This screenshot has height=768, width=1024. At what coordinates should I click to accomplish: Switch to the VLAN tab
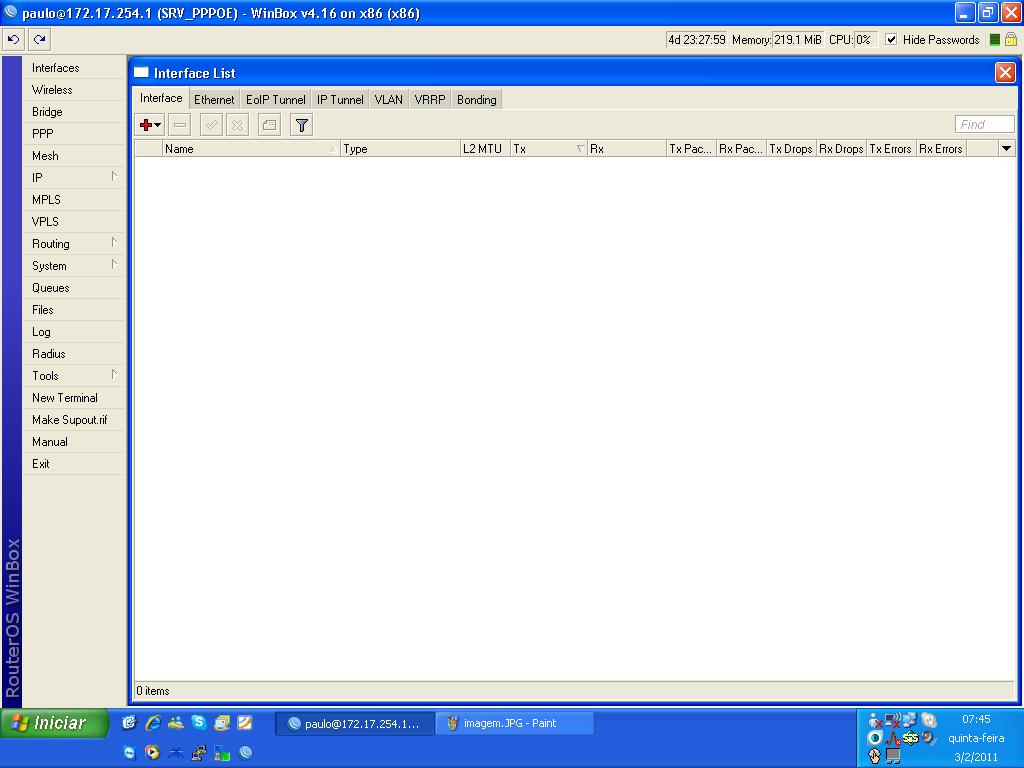[388, 99]
